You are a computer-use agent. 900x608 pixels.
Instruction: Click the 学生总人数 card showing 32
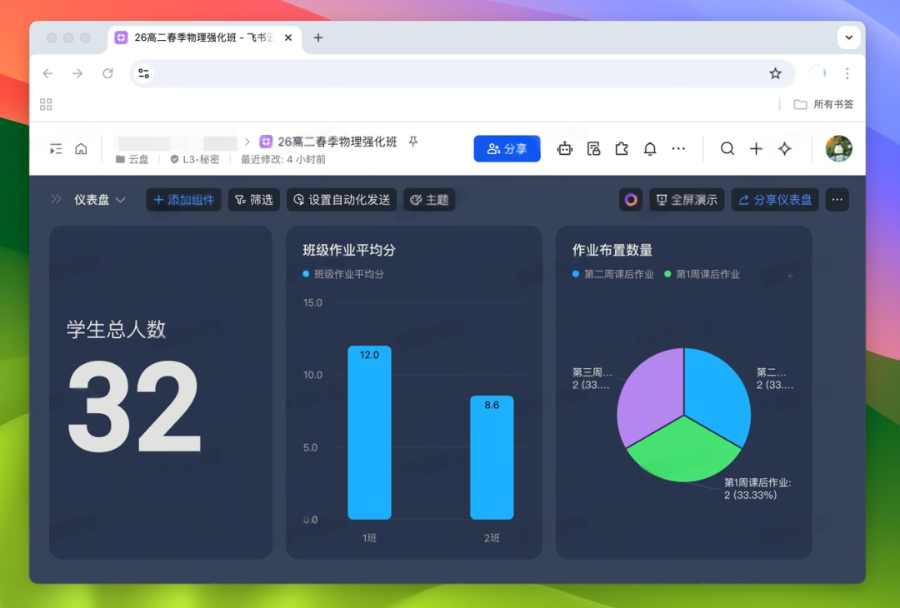[161, 393]
